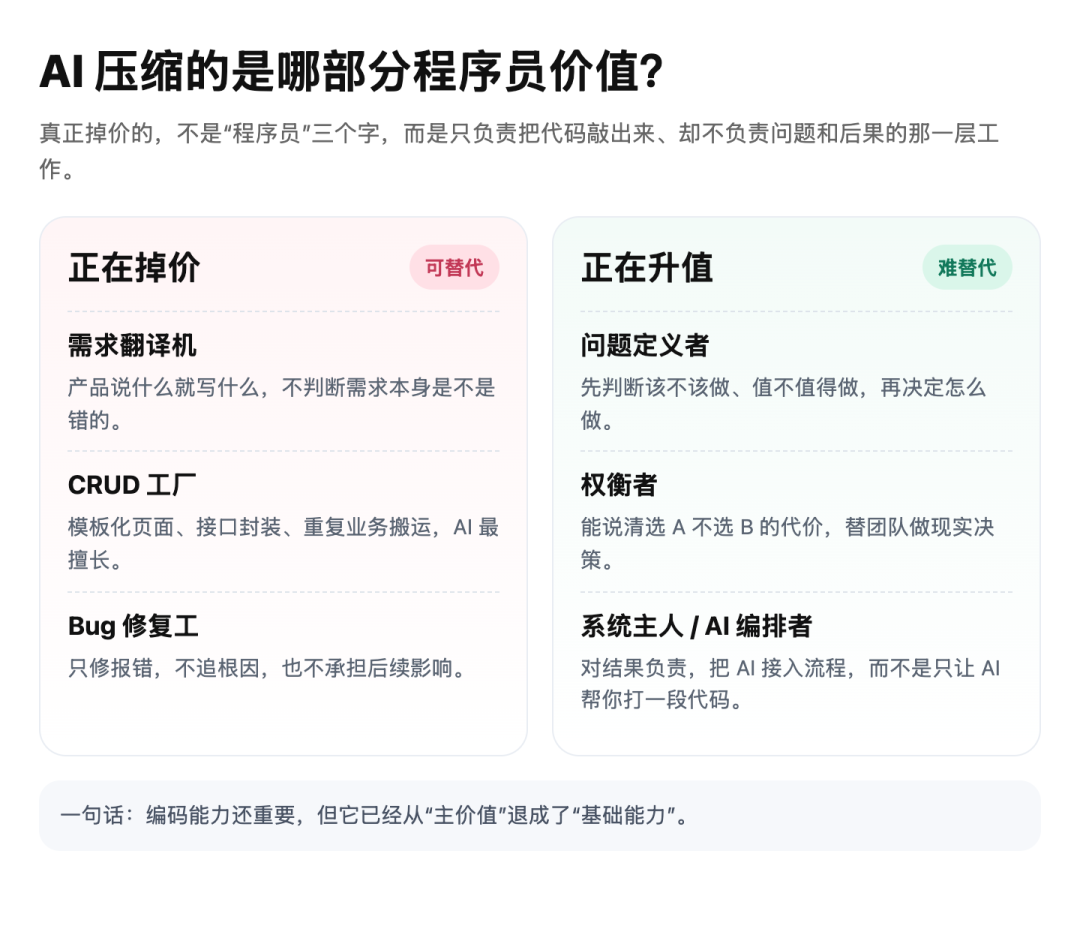Click the 正在掉价 card heading
1080x938 pixels.
[x=134, y=267]
